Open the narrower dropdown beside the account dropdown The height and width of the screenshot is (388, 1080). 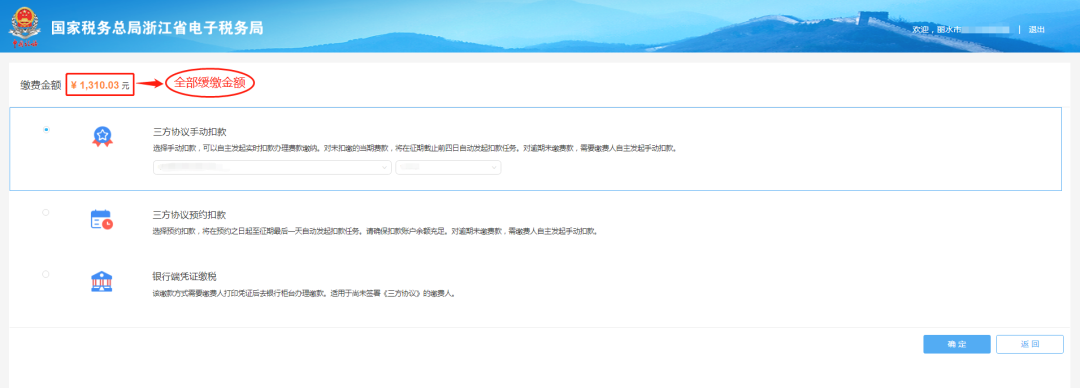pyautogui.click(x=448, y=167)
